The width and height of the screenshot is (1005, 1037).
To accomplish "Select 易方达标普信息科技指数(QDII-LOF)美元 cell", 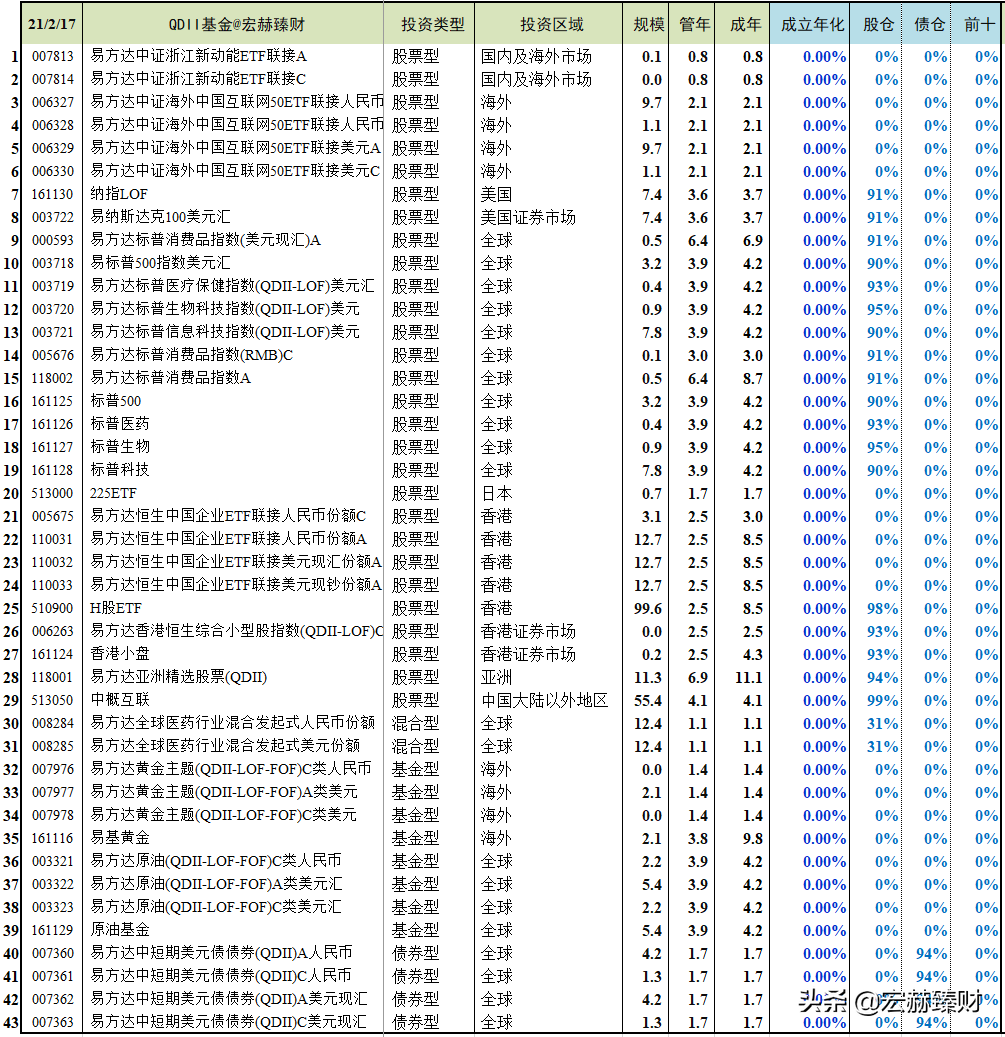I will pos(225,332).
